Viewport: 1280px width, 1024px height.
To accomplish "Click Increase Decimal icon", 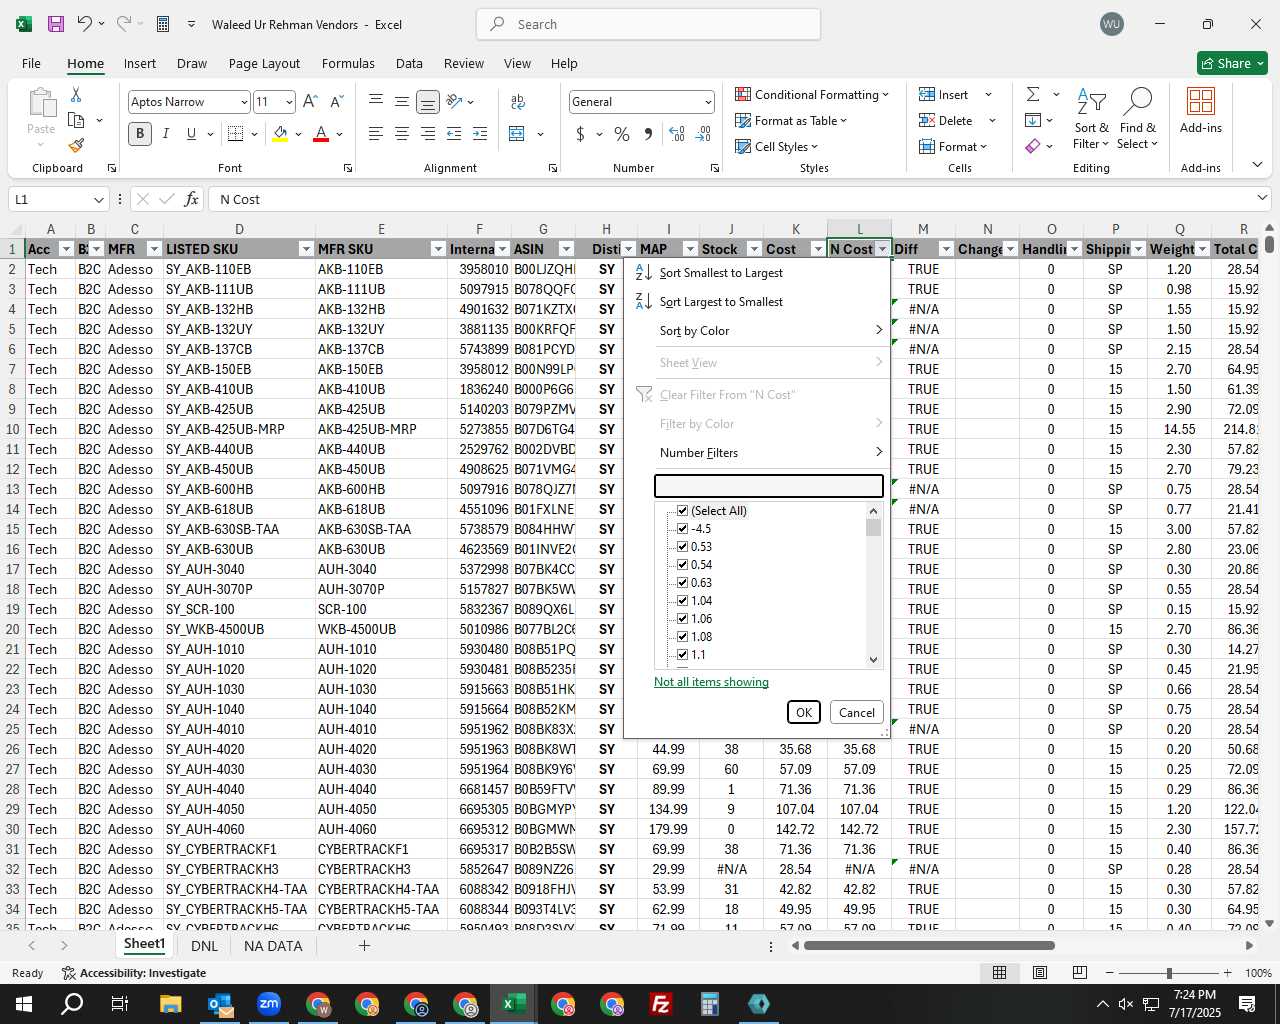I will coord(677,133).
